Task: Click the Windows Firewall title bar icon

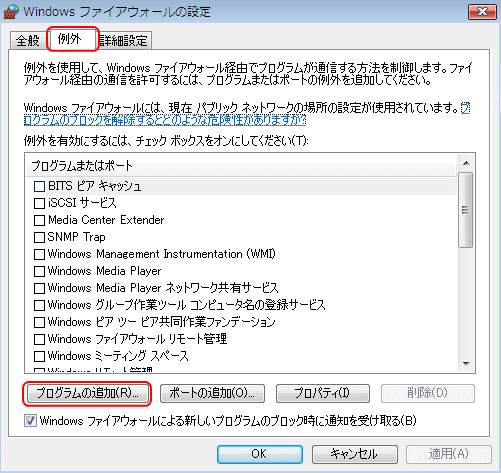Action: (x=11, y=11)
